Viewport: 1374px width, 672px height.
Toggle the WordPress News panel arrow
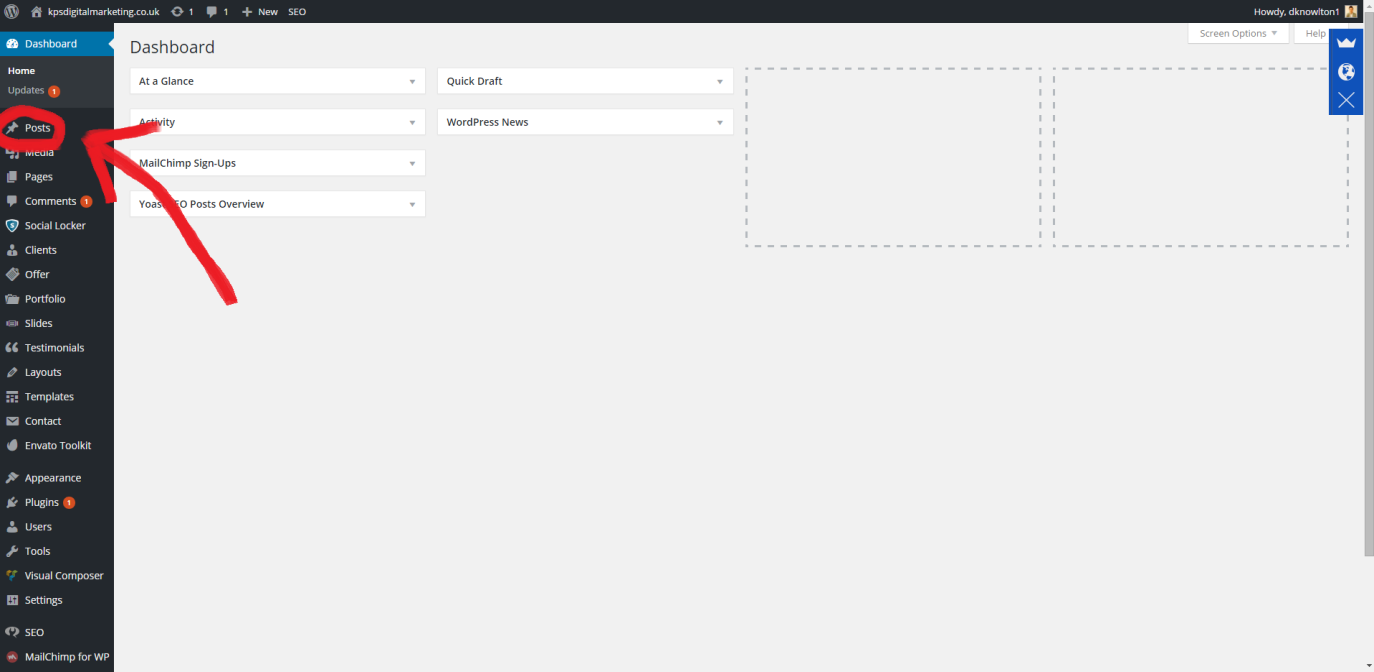point(719,123)
